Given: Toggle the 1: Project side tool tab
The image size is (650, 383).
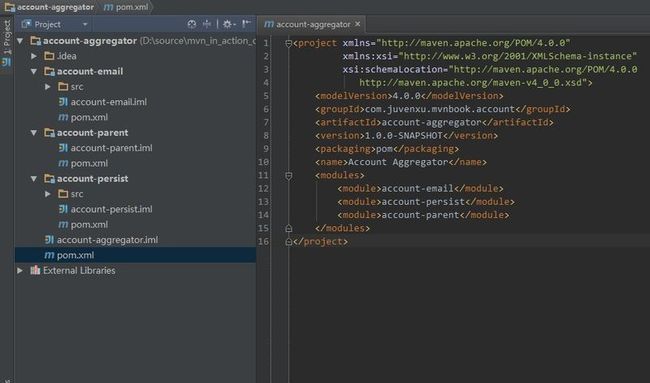Looking at the screenshot, I should [x=7, y=36].
